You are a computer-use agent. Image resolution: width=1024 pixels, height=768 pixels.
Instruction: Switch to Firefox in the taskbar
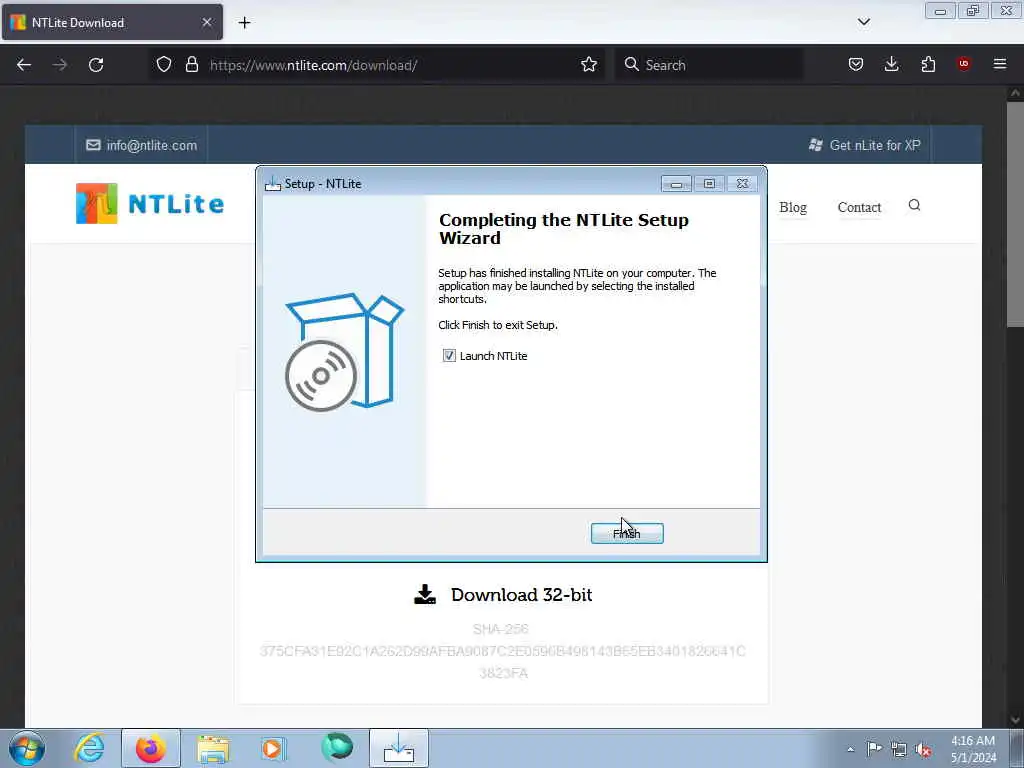(150, 748)
